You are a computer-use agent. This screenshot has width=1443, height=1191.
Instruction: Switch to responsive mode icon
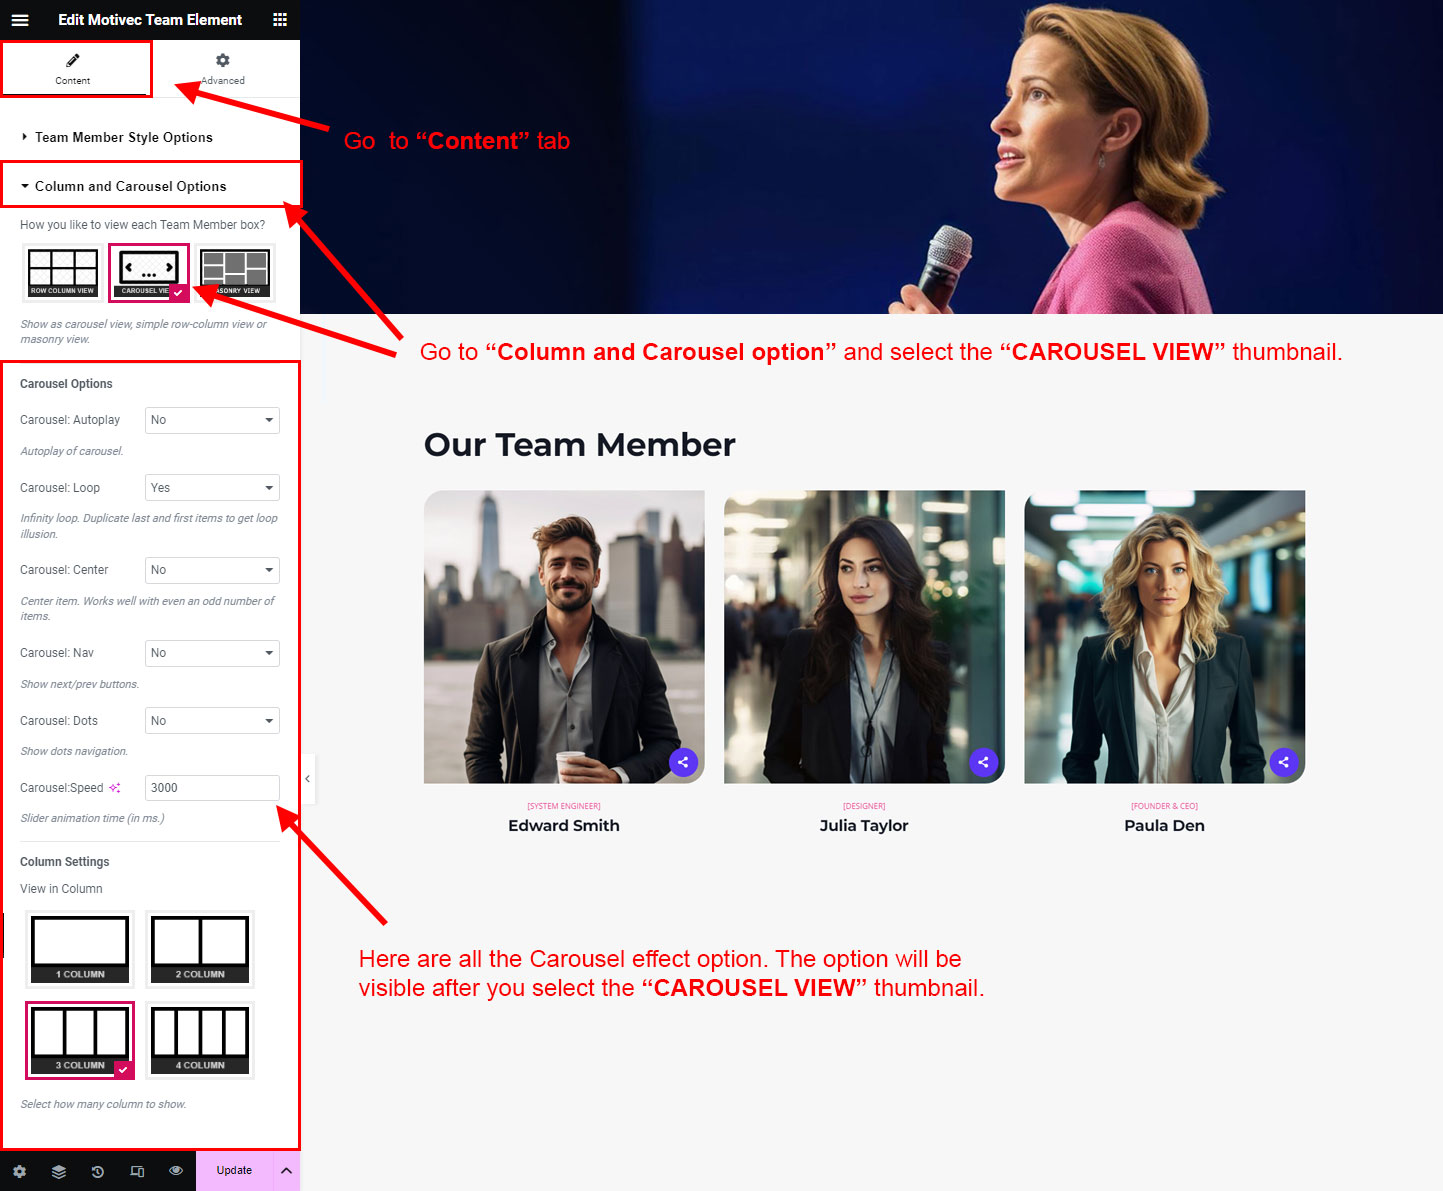(x=137, y=1171)
